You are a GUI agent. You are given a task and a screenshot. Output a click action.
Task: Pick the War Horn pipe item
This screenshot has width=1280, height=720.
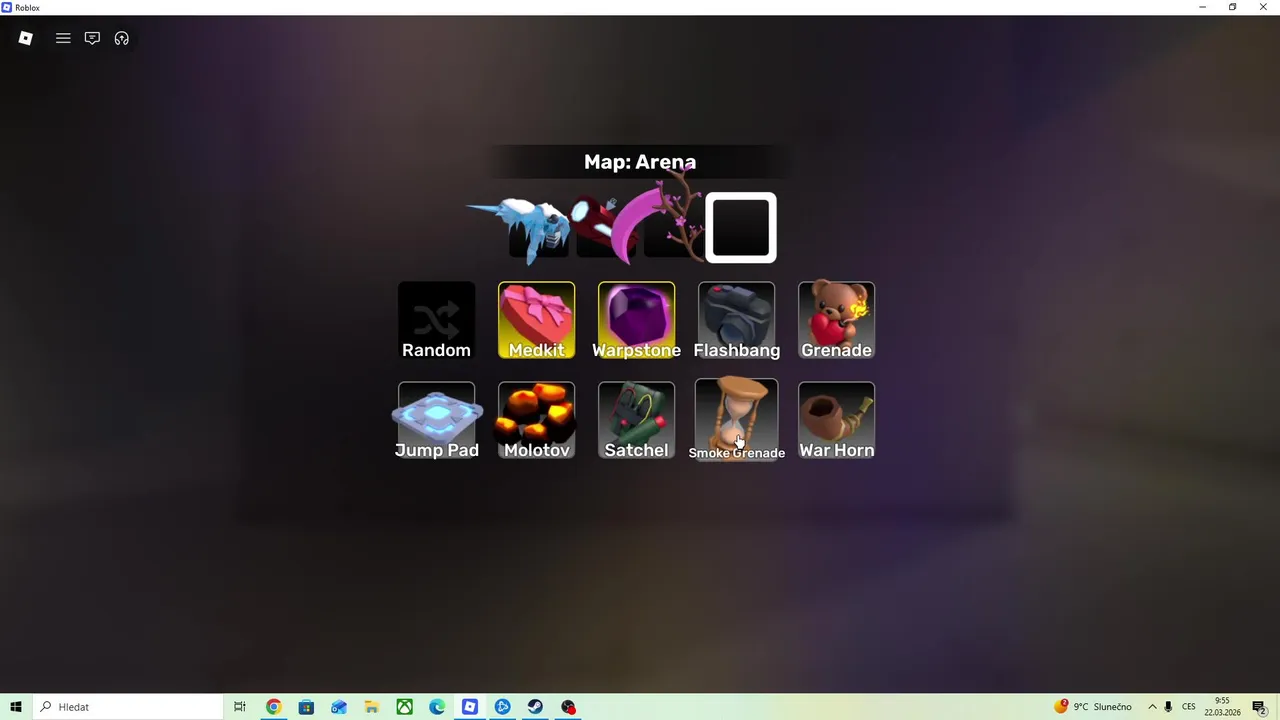point(837,421)
